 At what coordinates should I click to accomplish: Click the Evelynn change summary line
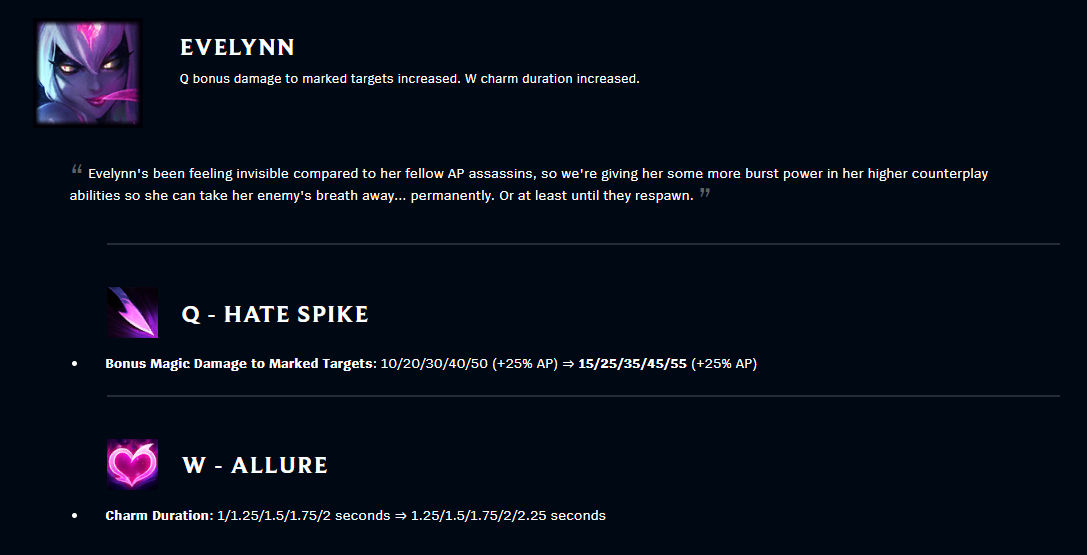pyautogui.click(x=409, y=78)
